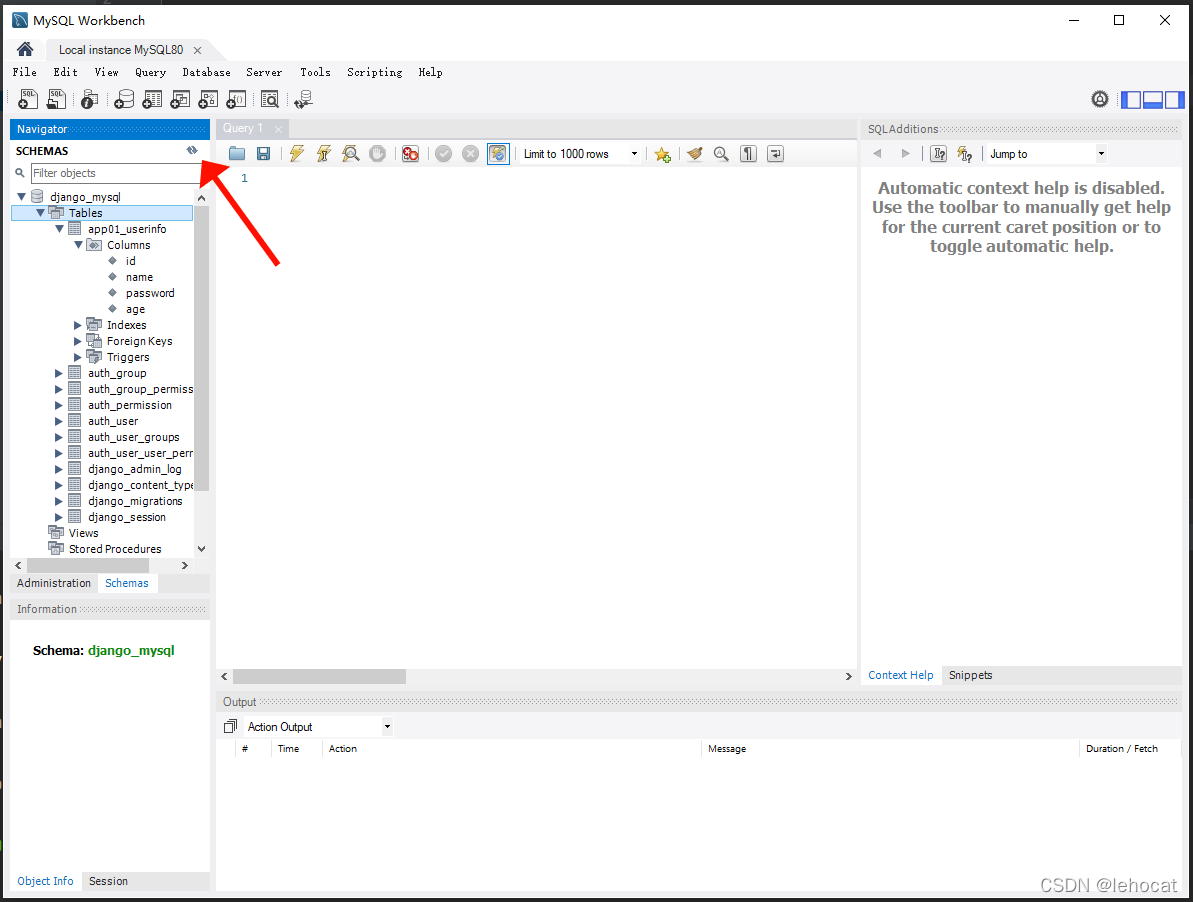Screen dimensions: 1193x902
Task: Open SQL script file in main toolbar
Action: click(x=56, y=99)
